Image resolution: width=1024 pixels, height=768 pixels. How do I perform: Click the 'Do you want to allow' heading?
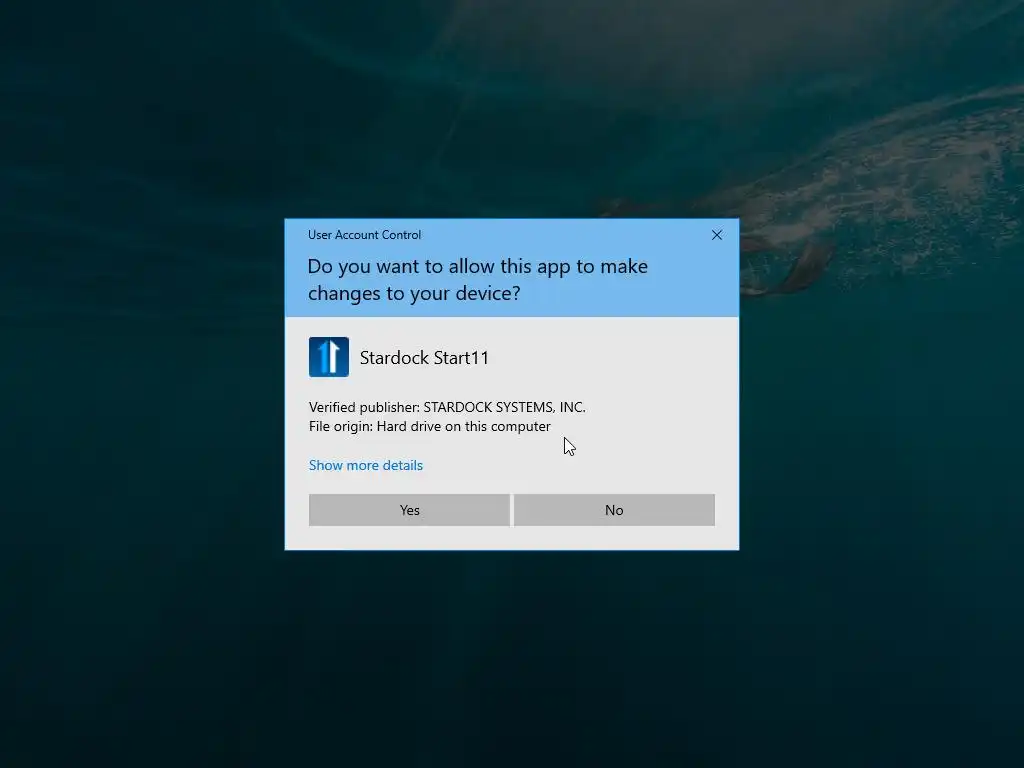pyautogui.click(x=477, y=280)
